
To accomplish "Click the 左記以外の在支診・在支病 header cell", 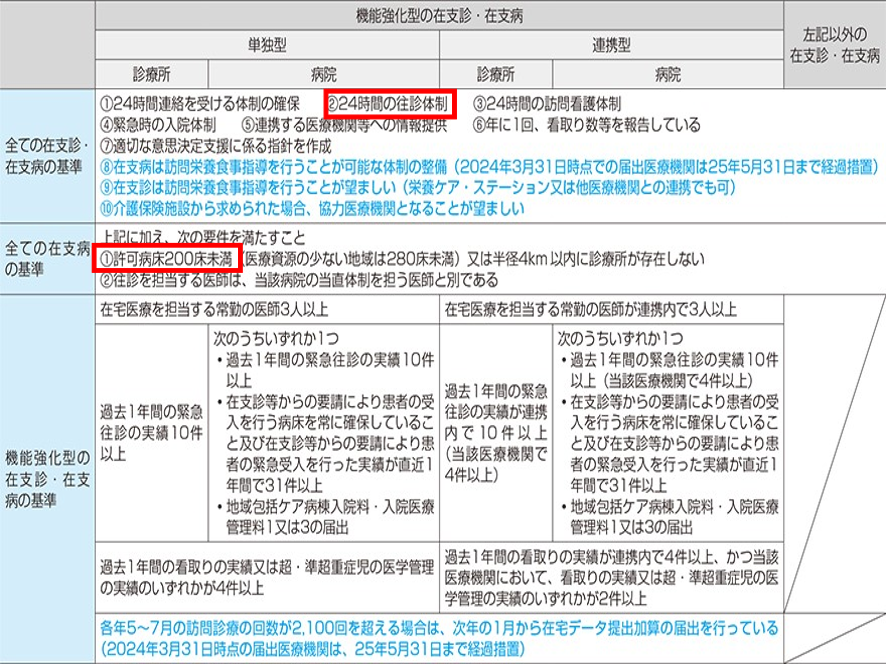I will tap(834, 46).
